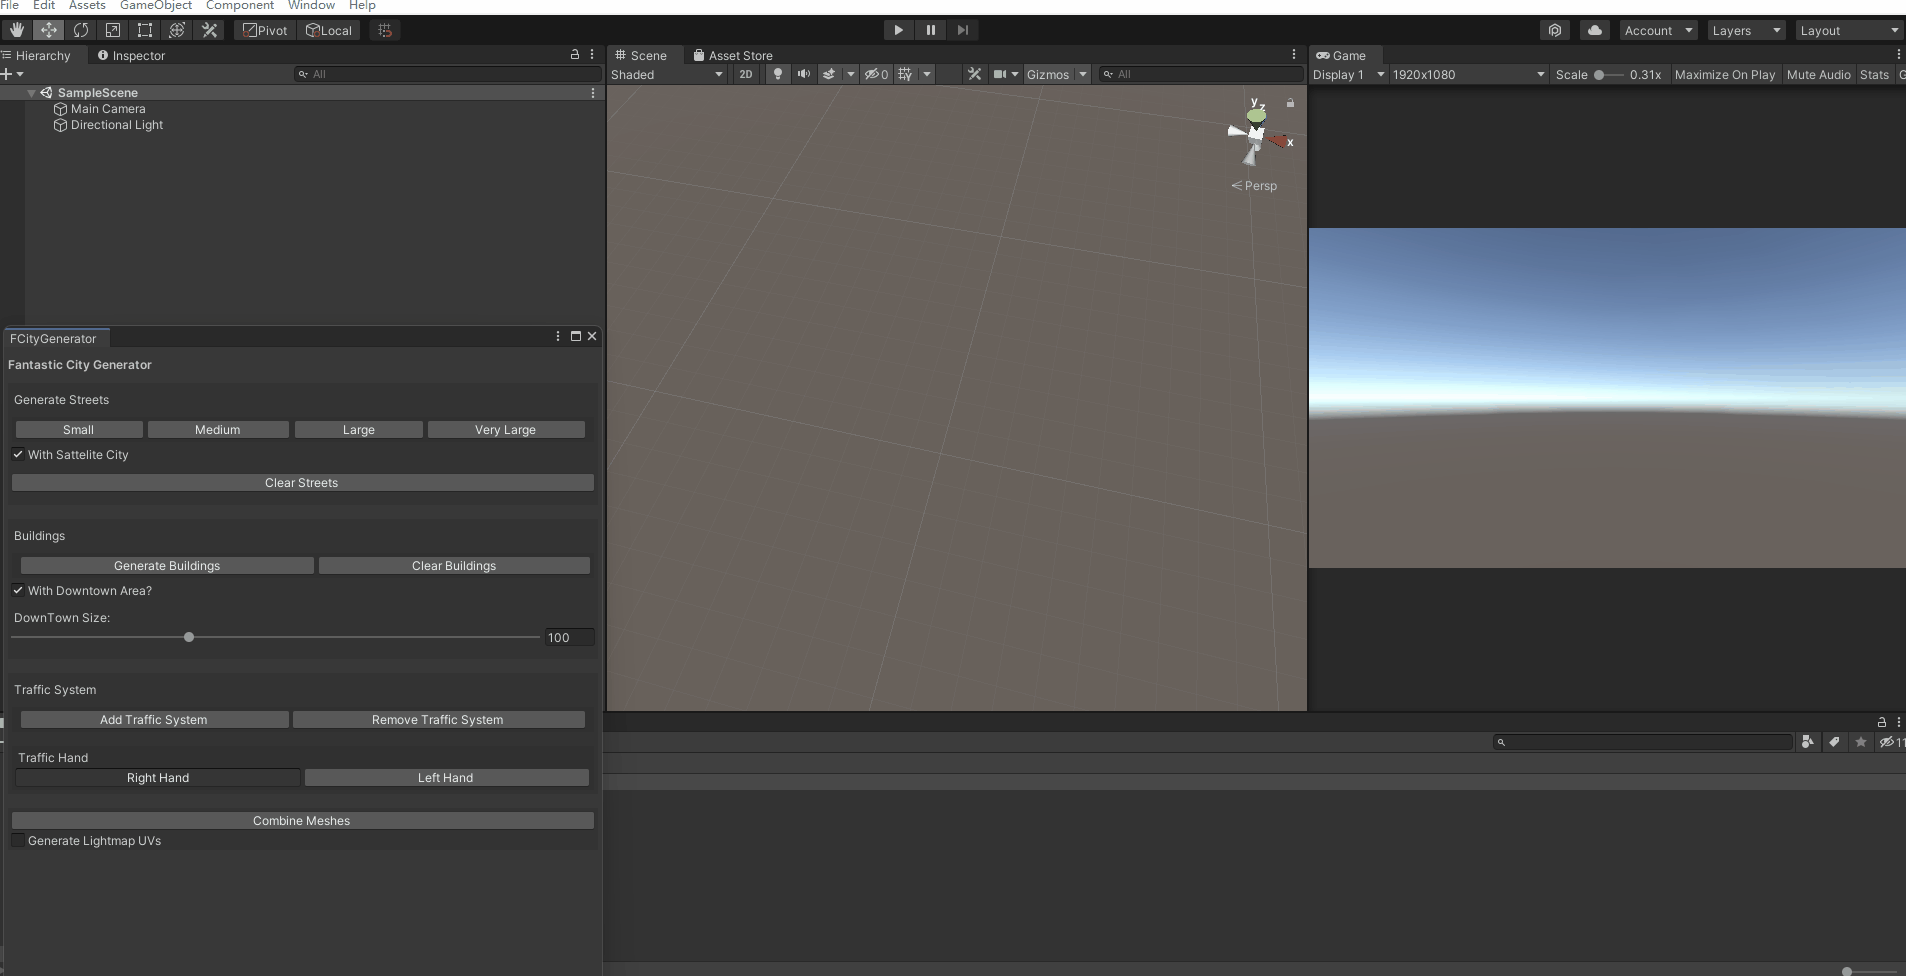Open the Account dropdown

tap(1659, 30)
